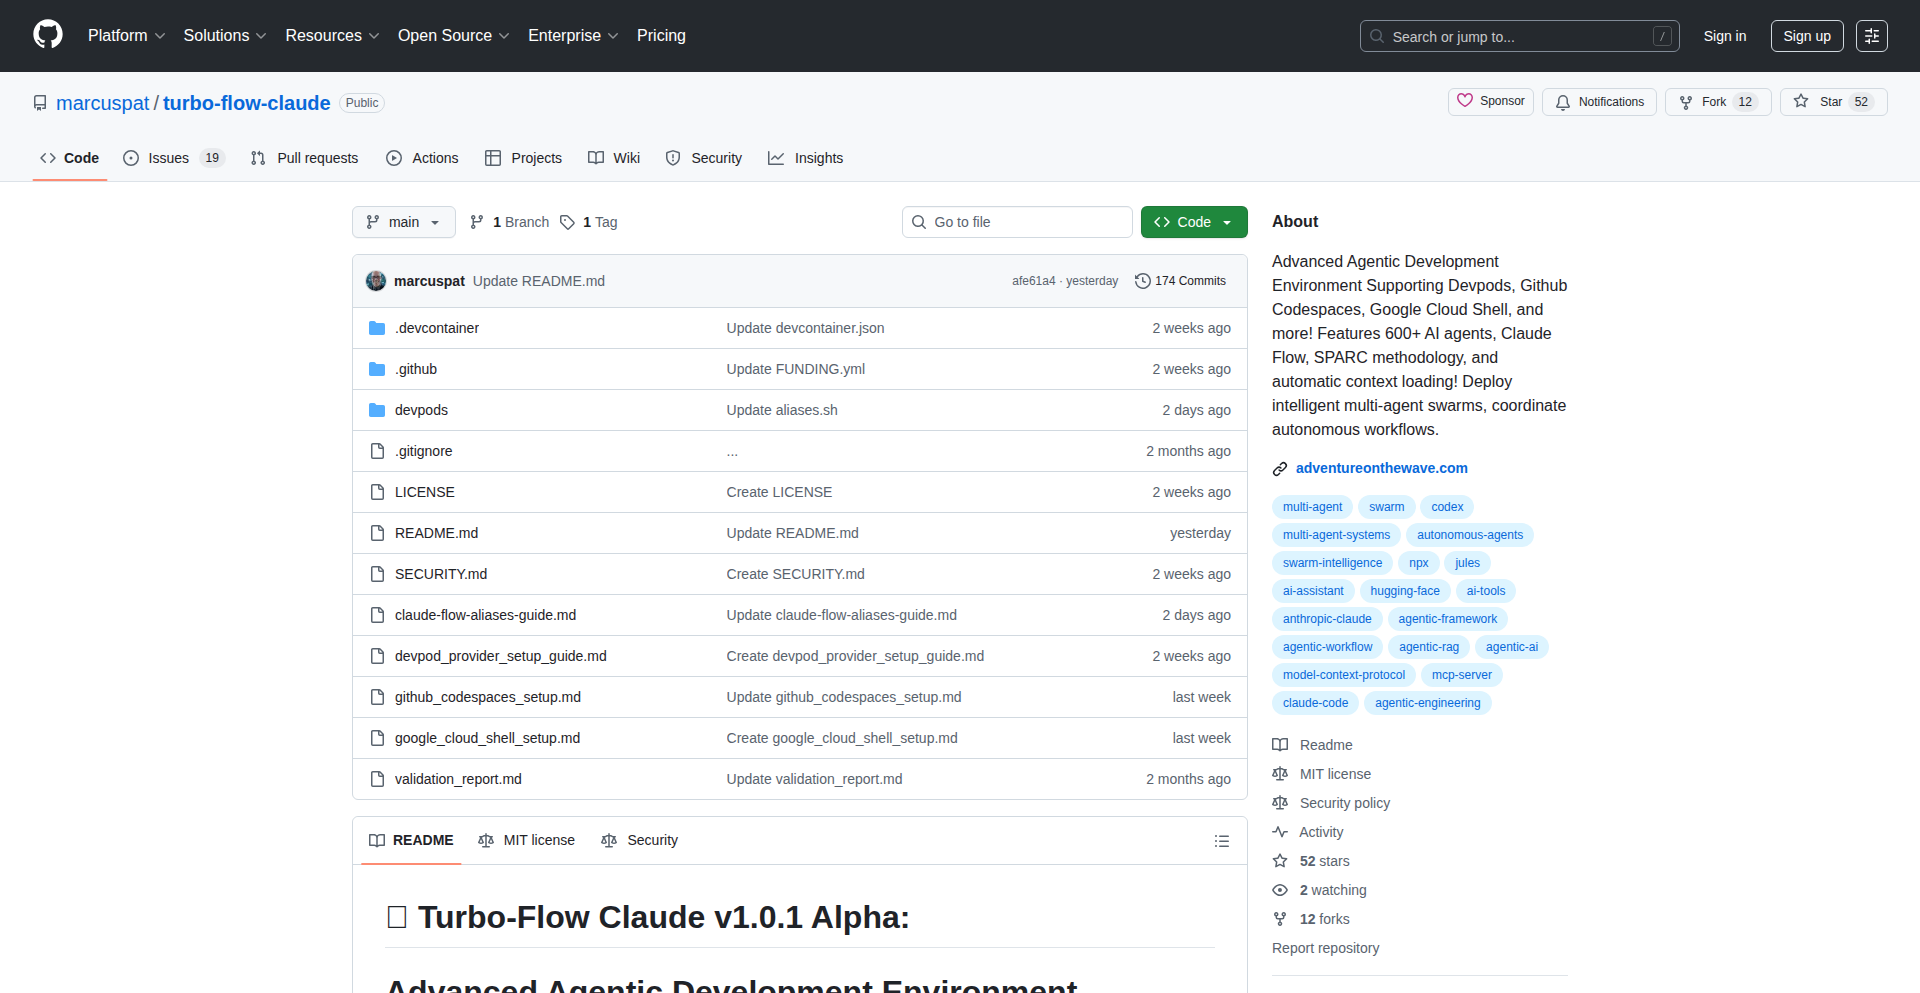The image size is (1920, 993).
Task: Click the GitHub logo icon
Action: (48, 35)
